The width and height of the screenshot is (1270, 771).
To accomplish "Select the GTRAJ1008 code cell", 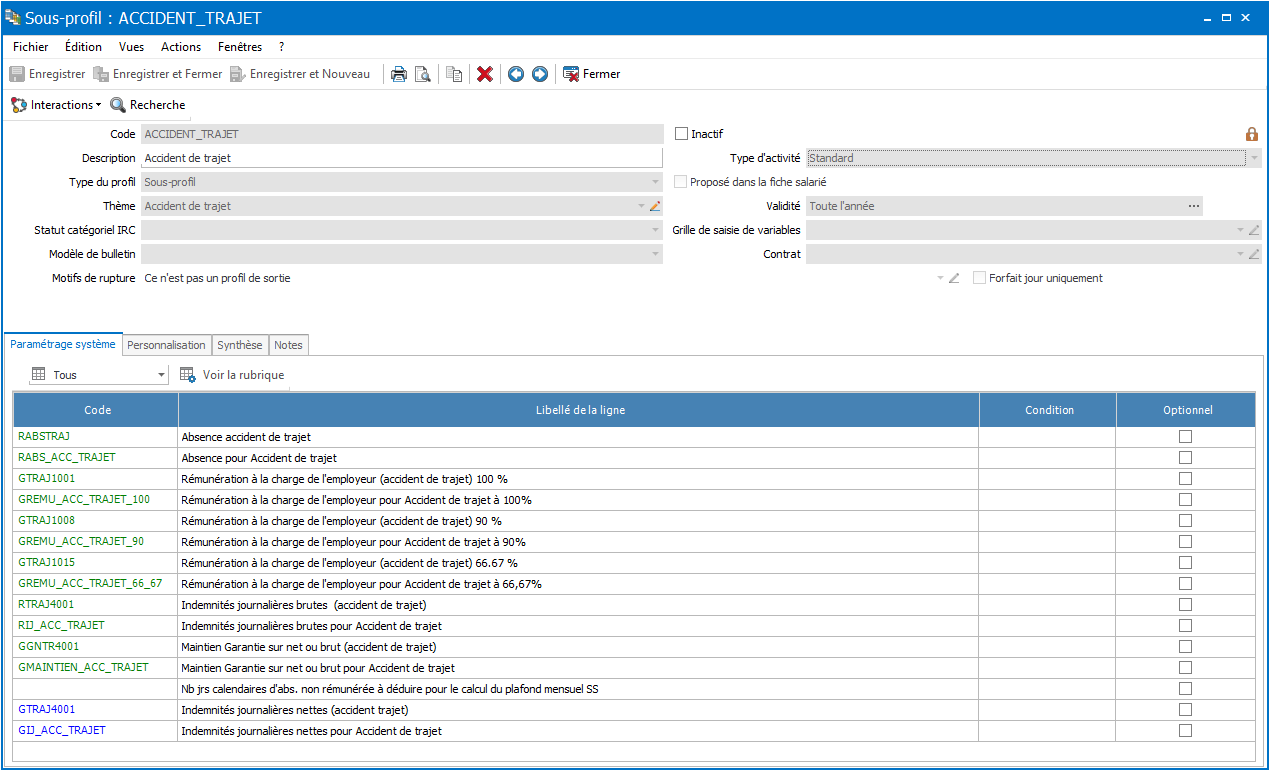I will pos(96,521).
